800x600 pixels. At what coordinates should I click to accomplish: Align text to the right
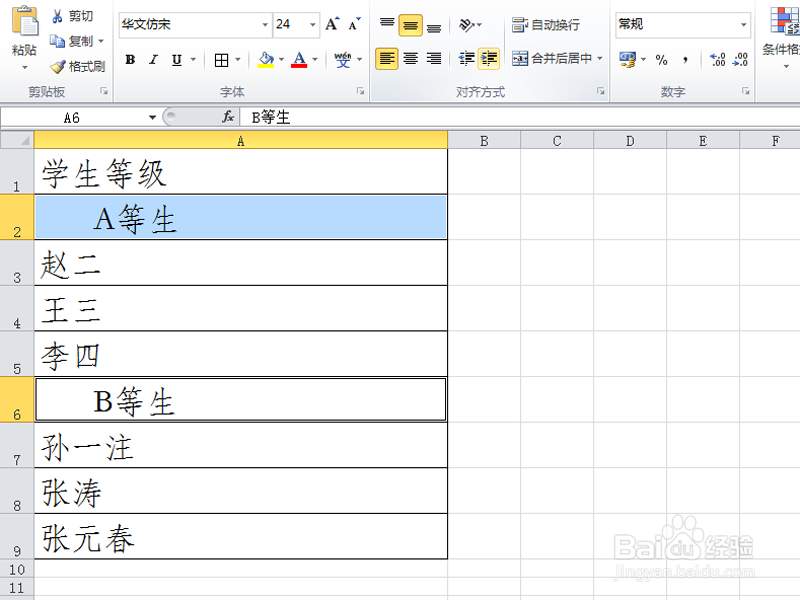click(x=434, y=59)
